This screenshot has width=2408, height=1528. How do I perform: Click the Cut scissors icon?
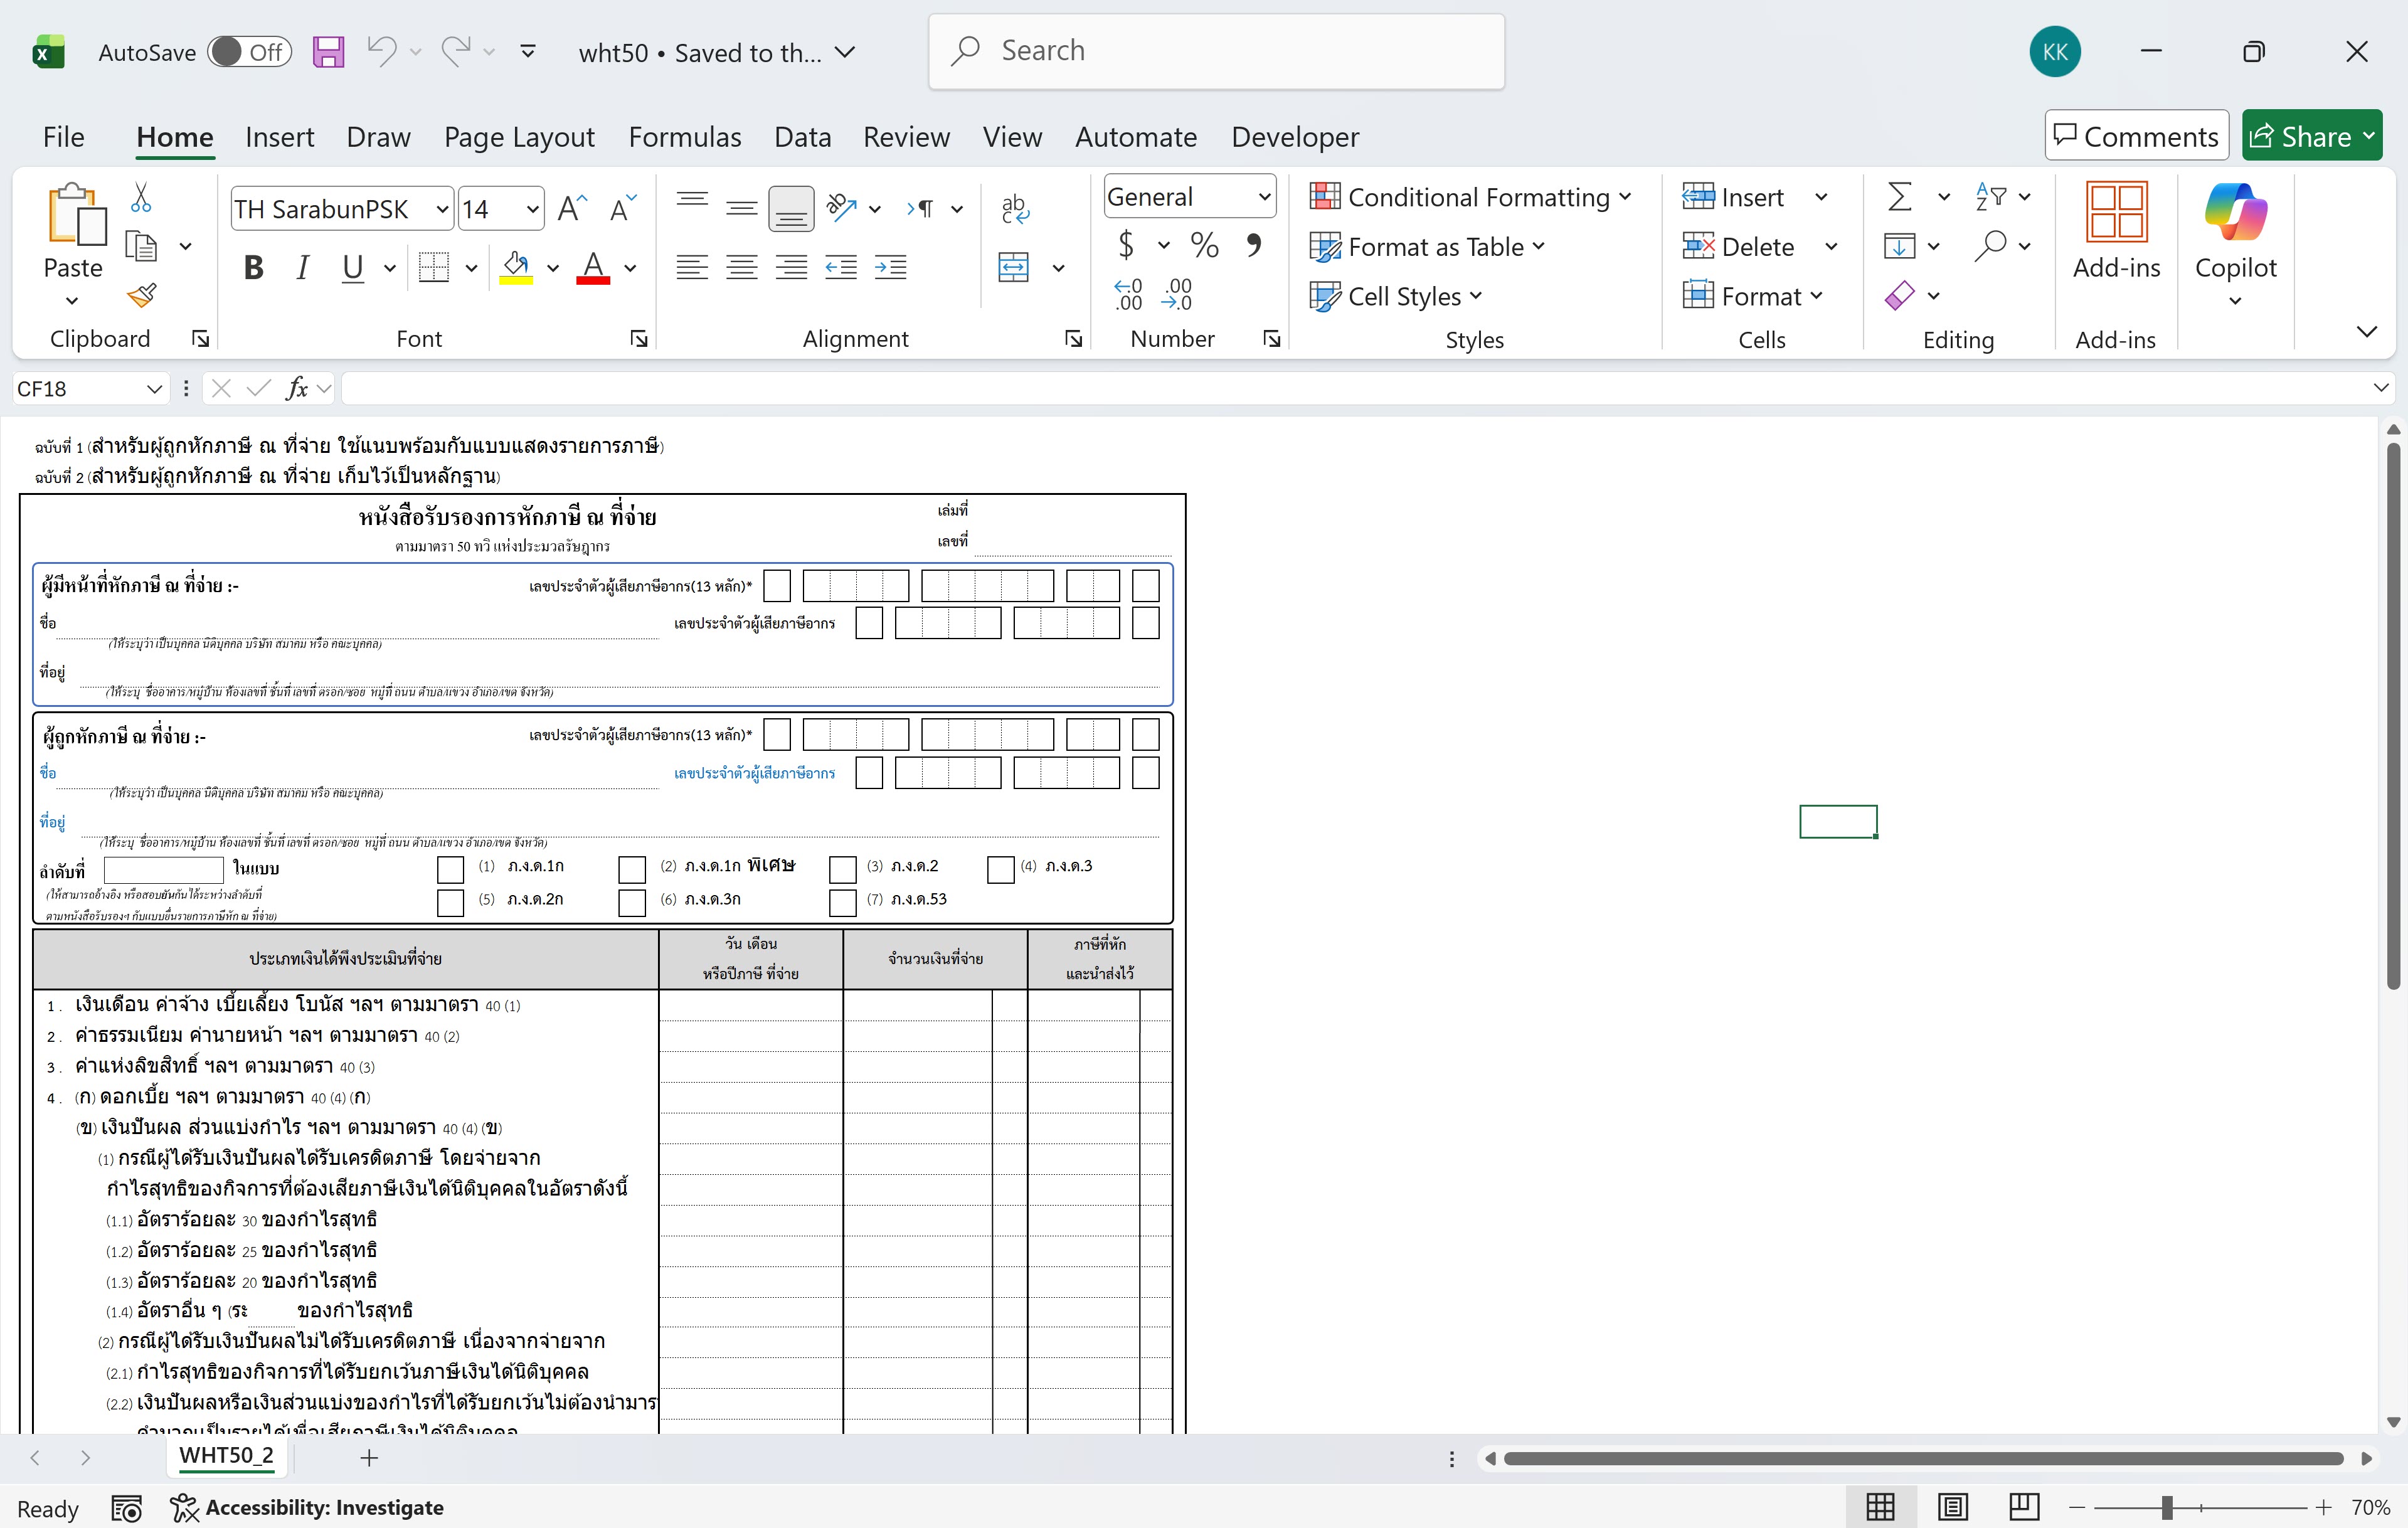141,197
